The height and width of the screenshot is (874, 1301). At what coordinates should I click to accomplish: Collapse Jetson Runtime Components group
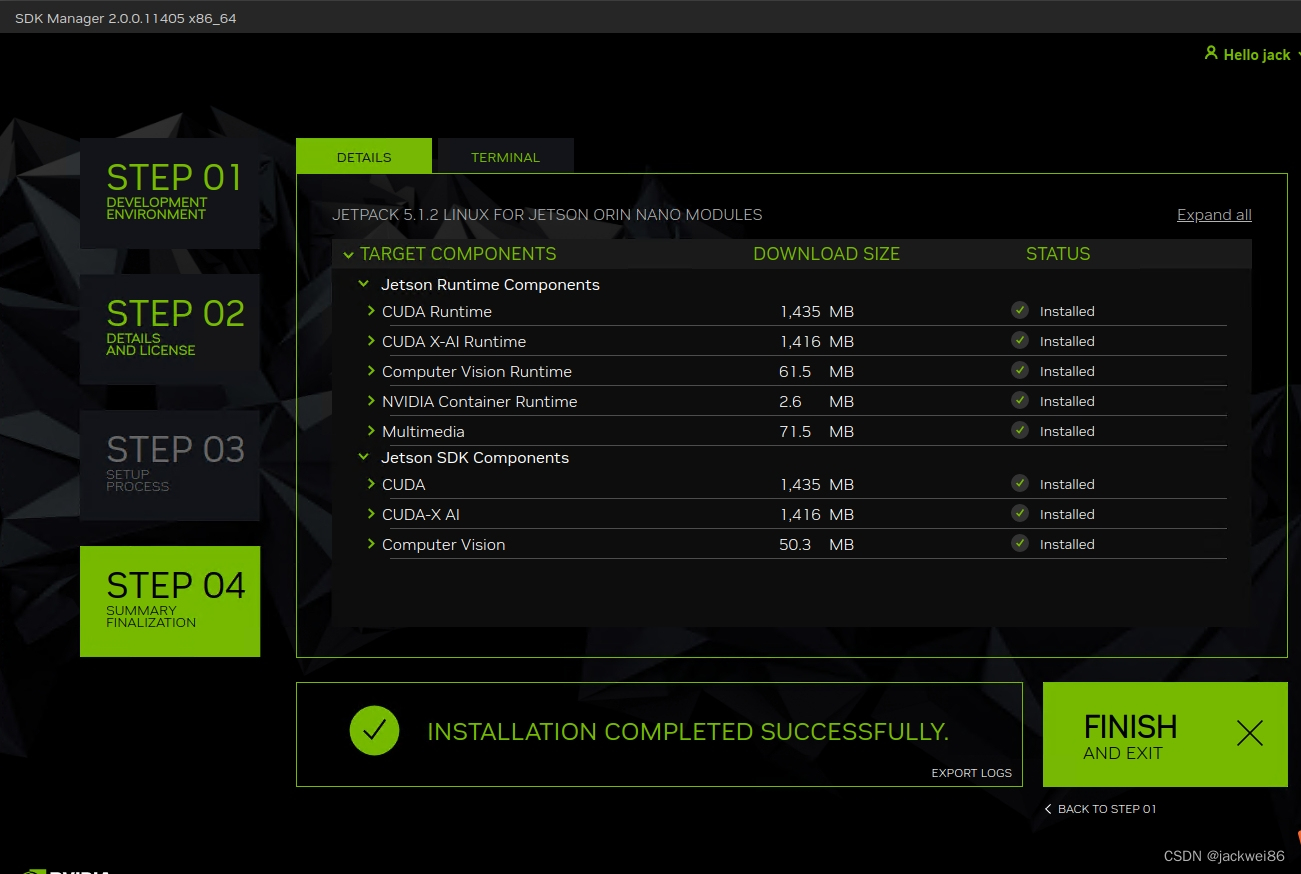click(364, 285)
